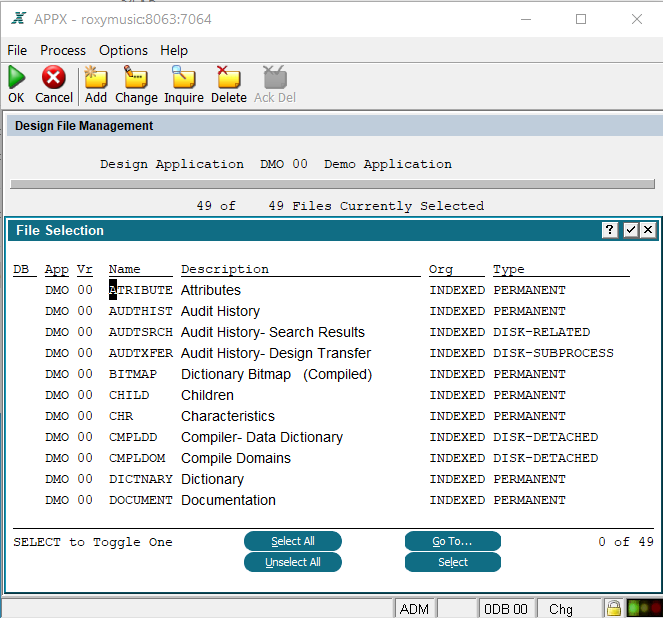This screenshot has height=618, width=663.
Task: Click the Audit History- Search Results description
Action: click(273, 332)
